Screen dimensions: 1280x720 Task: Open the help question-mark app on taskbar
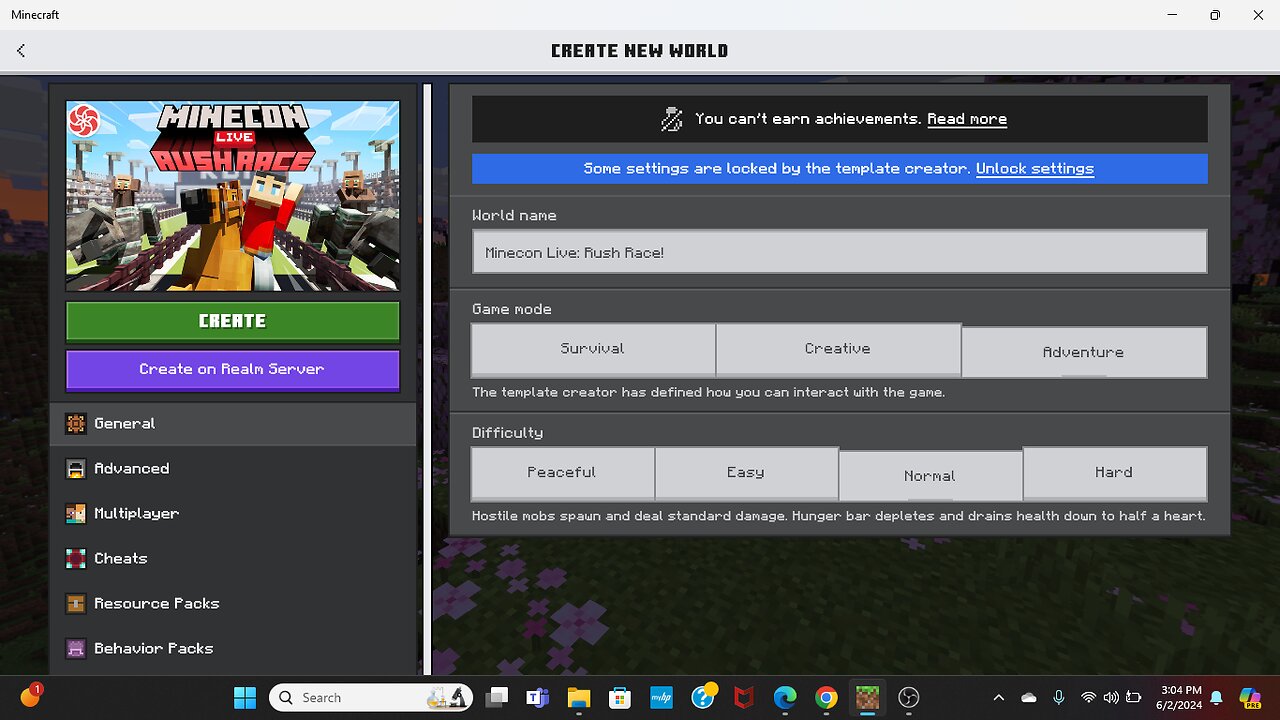pyautogui.click(x=703, y=697)
